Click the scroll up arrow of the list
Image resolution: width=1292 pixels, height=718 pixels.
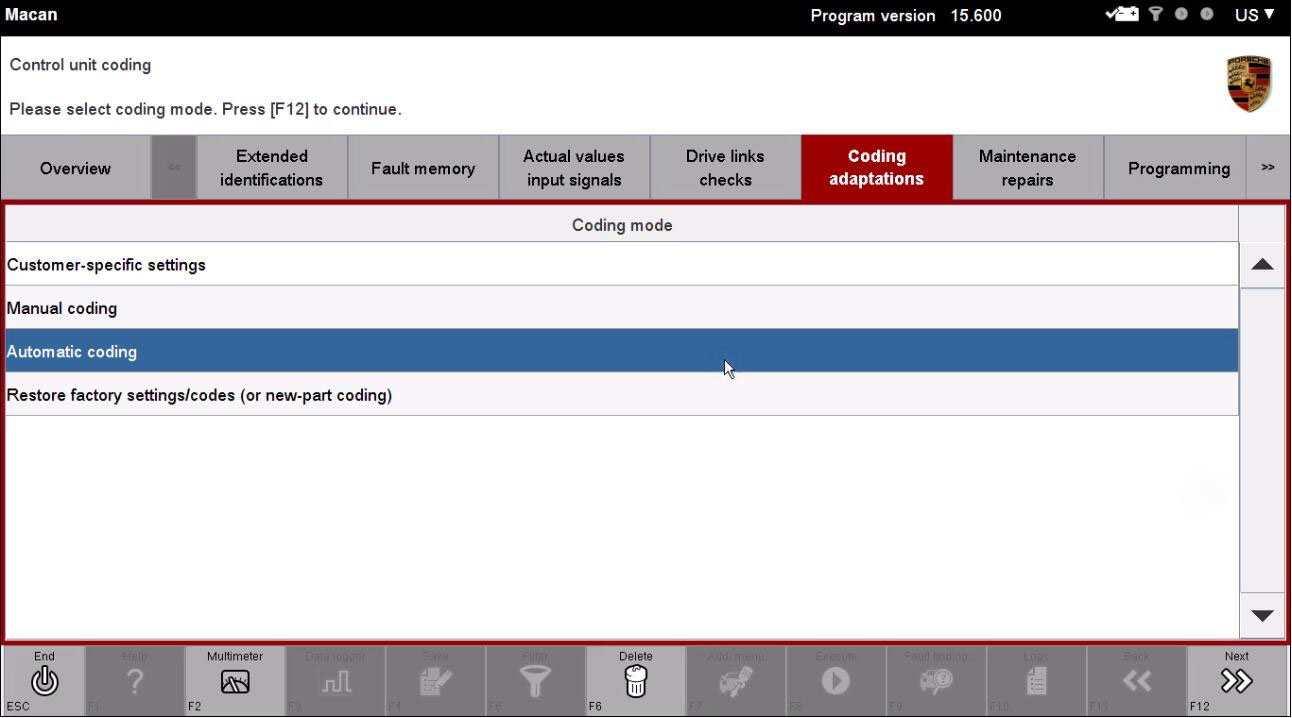click(x=1262, y=265)
